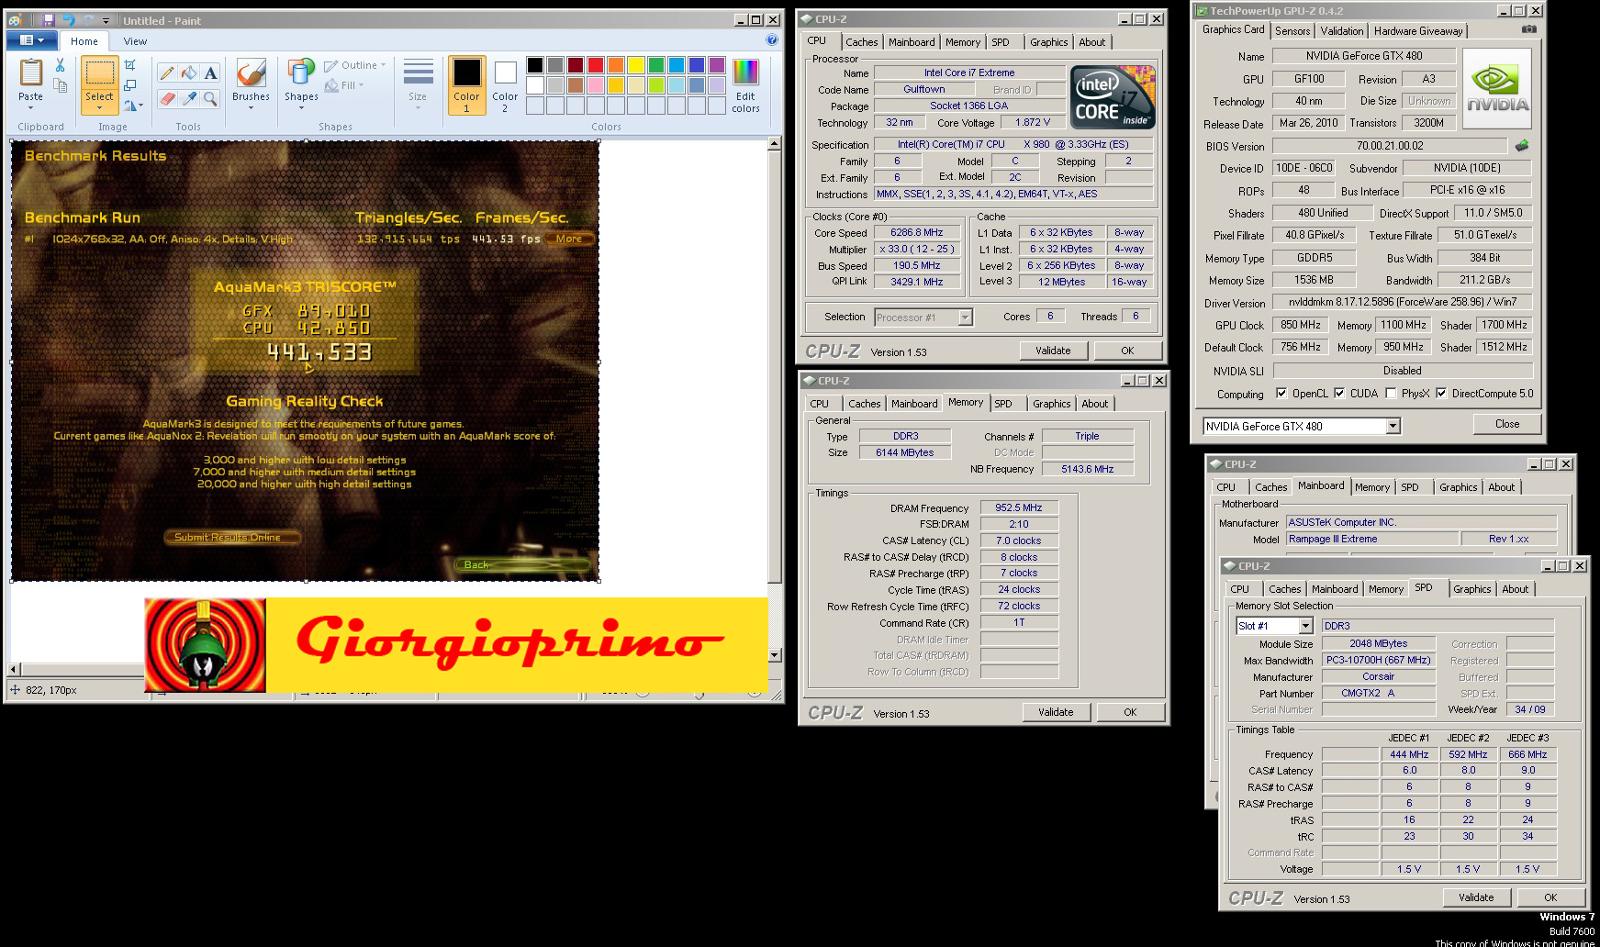Open the NVIDIA GeForce GTX 480 dropdown
This screenshot has height=947, width=1600.
point(1393,426)
